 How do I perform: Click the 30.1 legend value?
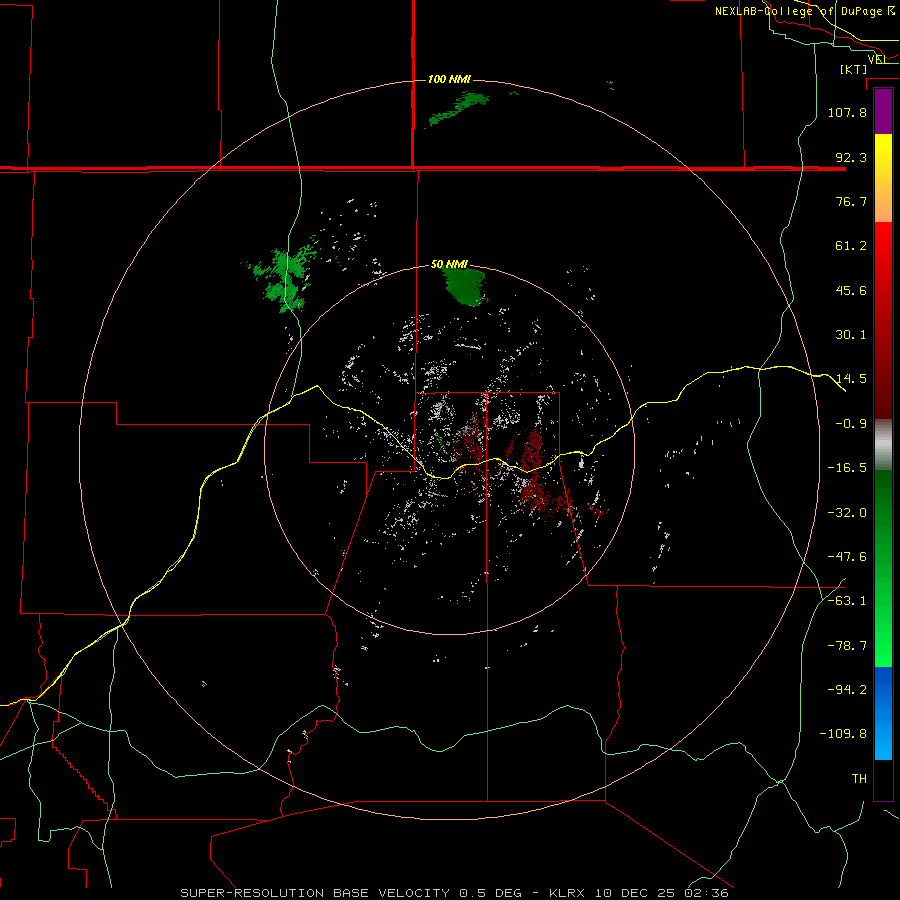point(851,335)
